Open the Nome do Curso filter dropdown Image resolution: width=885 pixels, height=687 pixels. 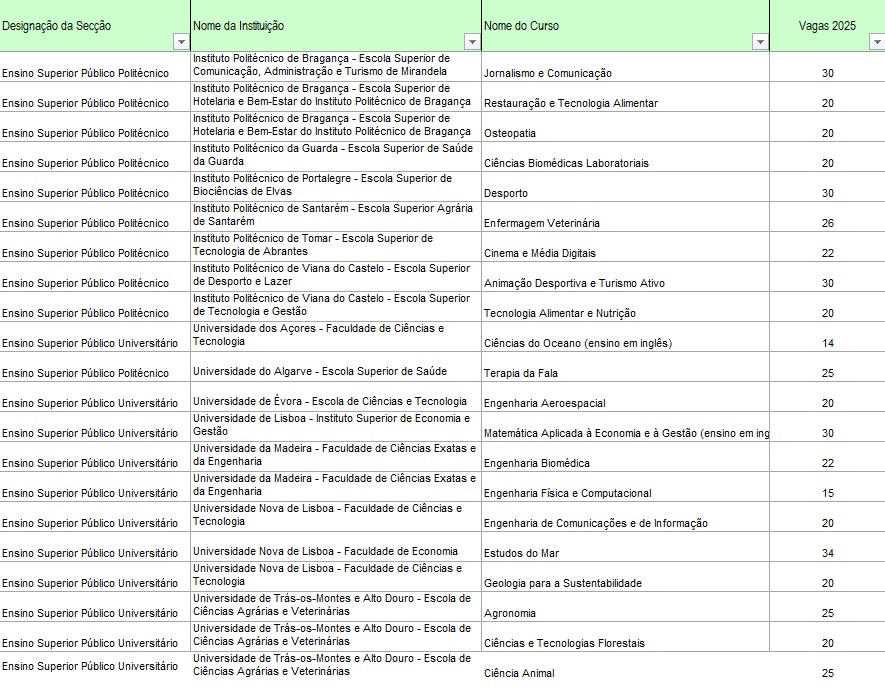(x=760, y=42)
